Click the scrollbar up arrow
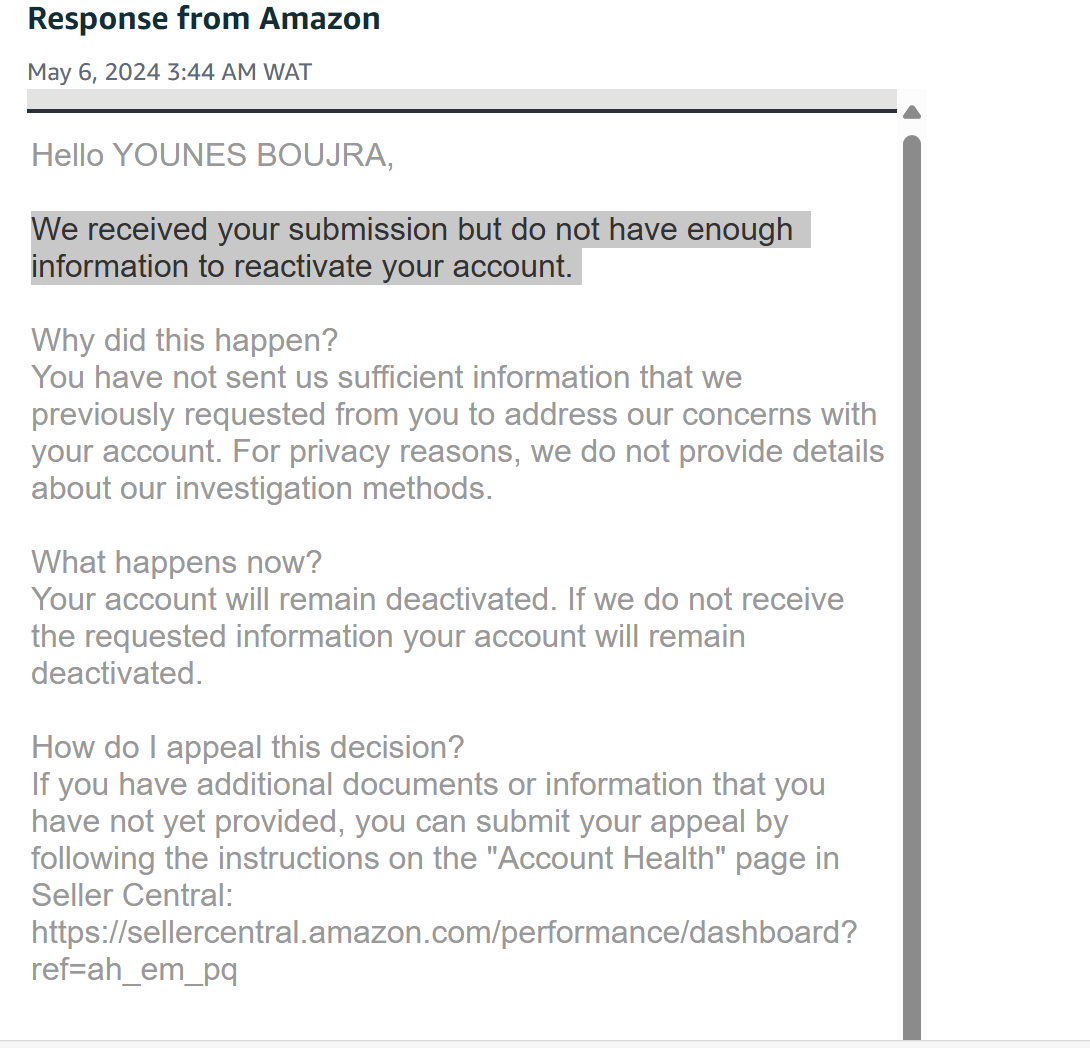 (x=911, y=113)
